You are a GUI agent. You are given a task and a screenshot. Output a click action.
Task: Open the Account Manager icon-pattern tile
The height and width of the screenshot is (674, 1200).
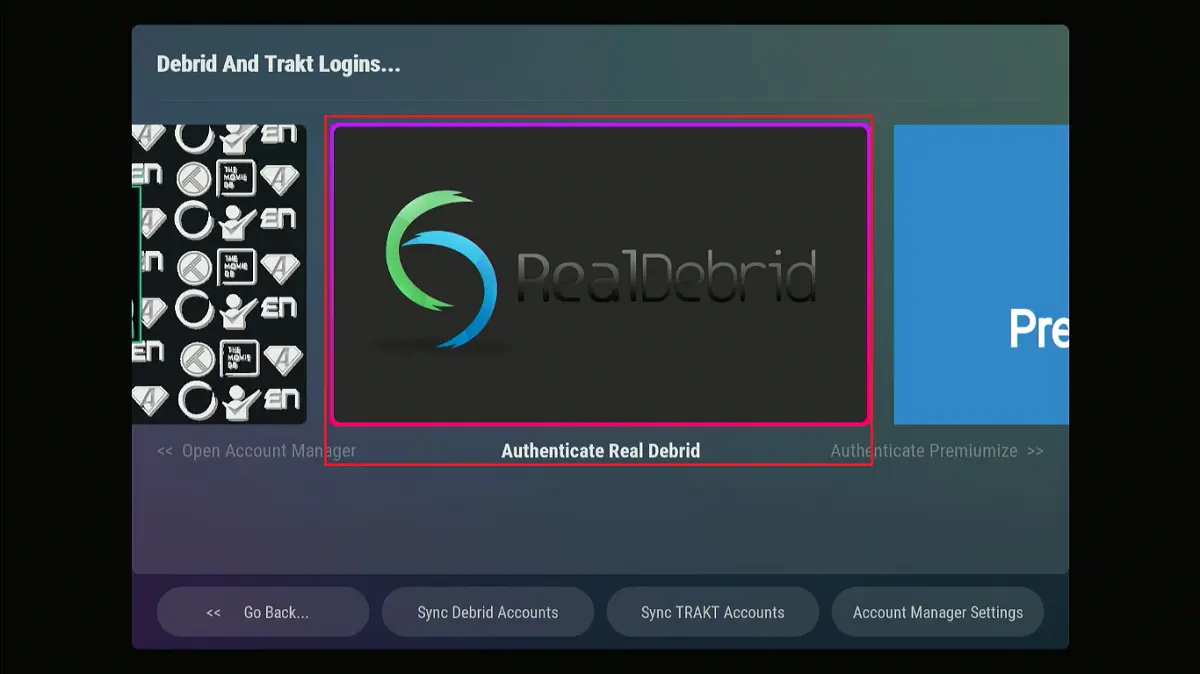point(219,274)
